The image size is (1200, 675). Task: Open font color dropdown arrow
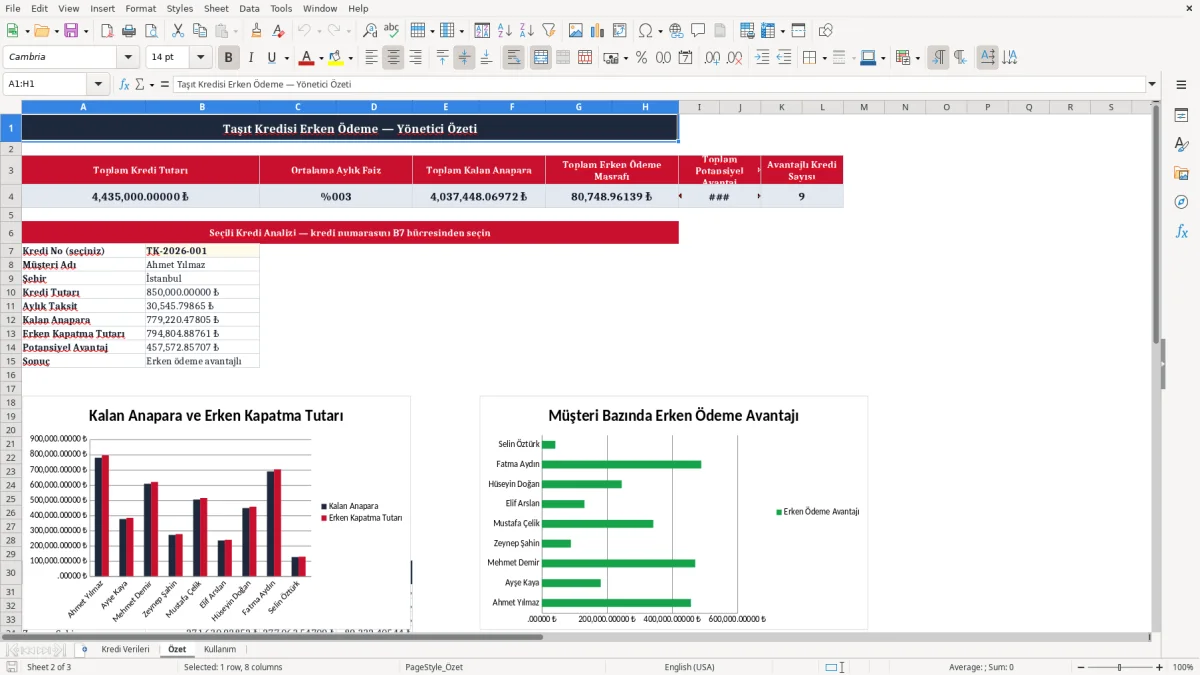pos(320,58)
